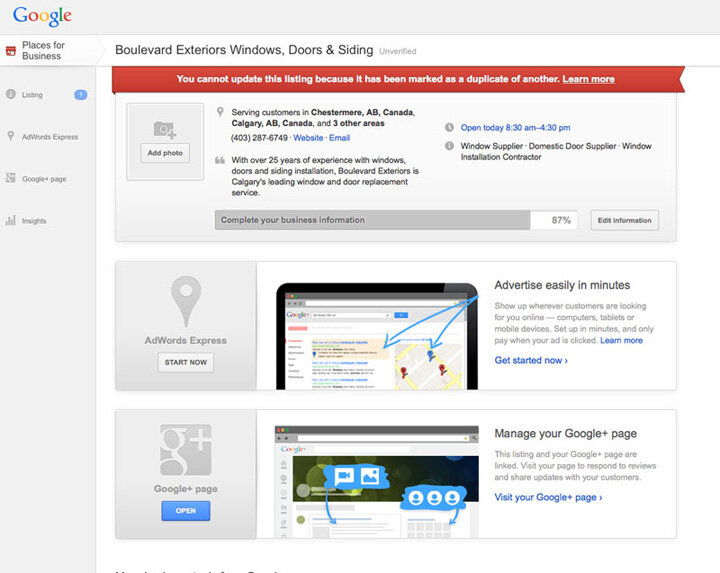
Task: Click the blue OPEN button for Google+ page
Action: [186, 511]
